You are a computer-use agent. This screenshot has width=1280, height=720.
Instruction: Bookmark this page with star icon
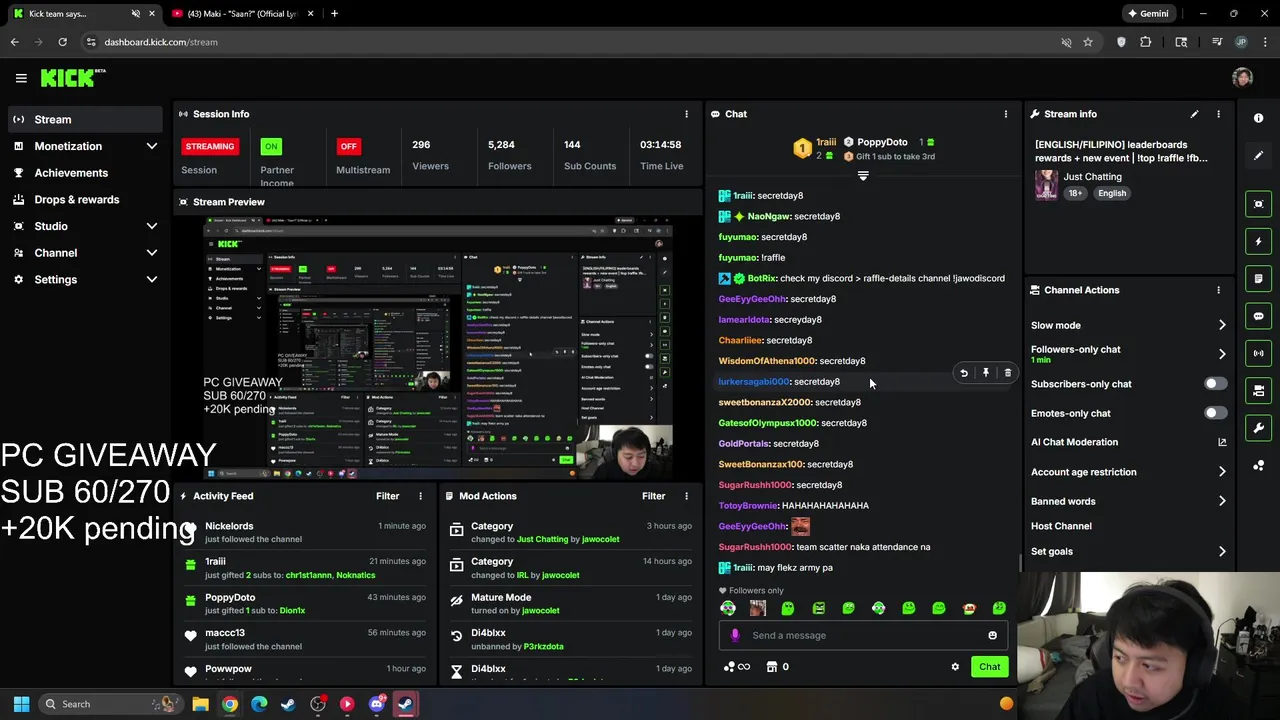pyautogui.click(x=1088, y=42)
